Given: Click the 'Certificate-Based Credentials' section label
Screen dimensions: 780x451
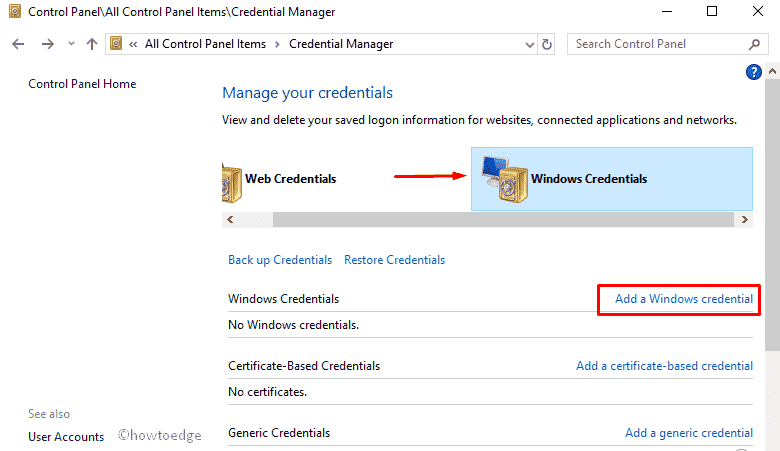Looking at the screenshot, I should tap(304, 366).
